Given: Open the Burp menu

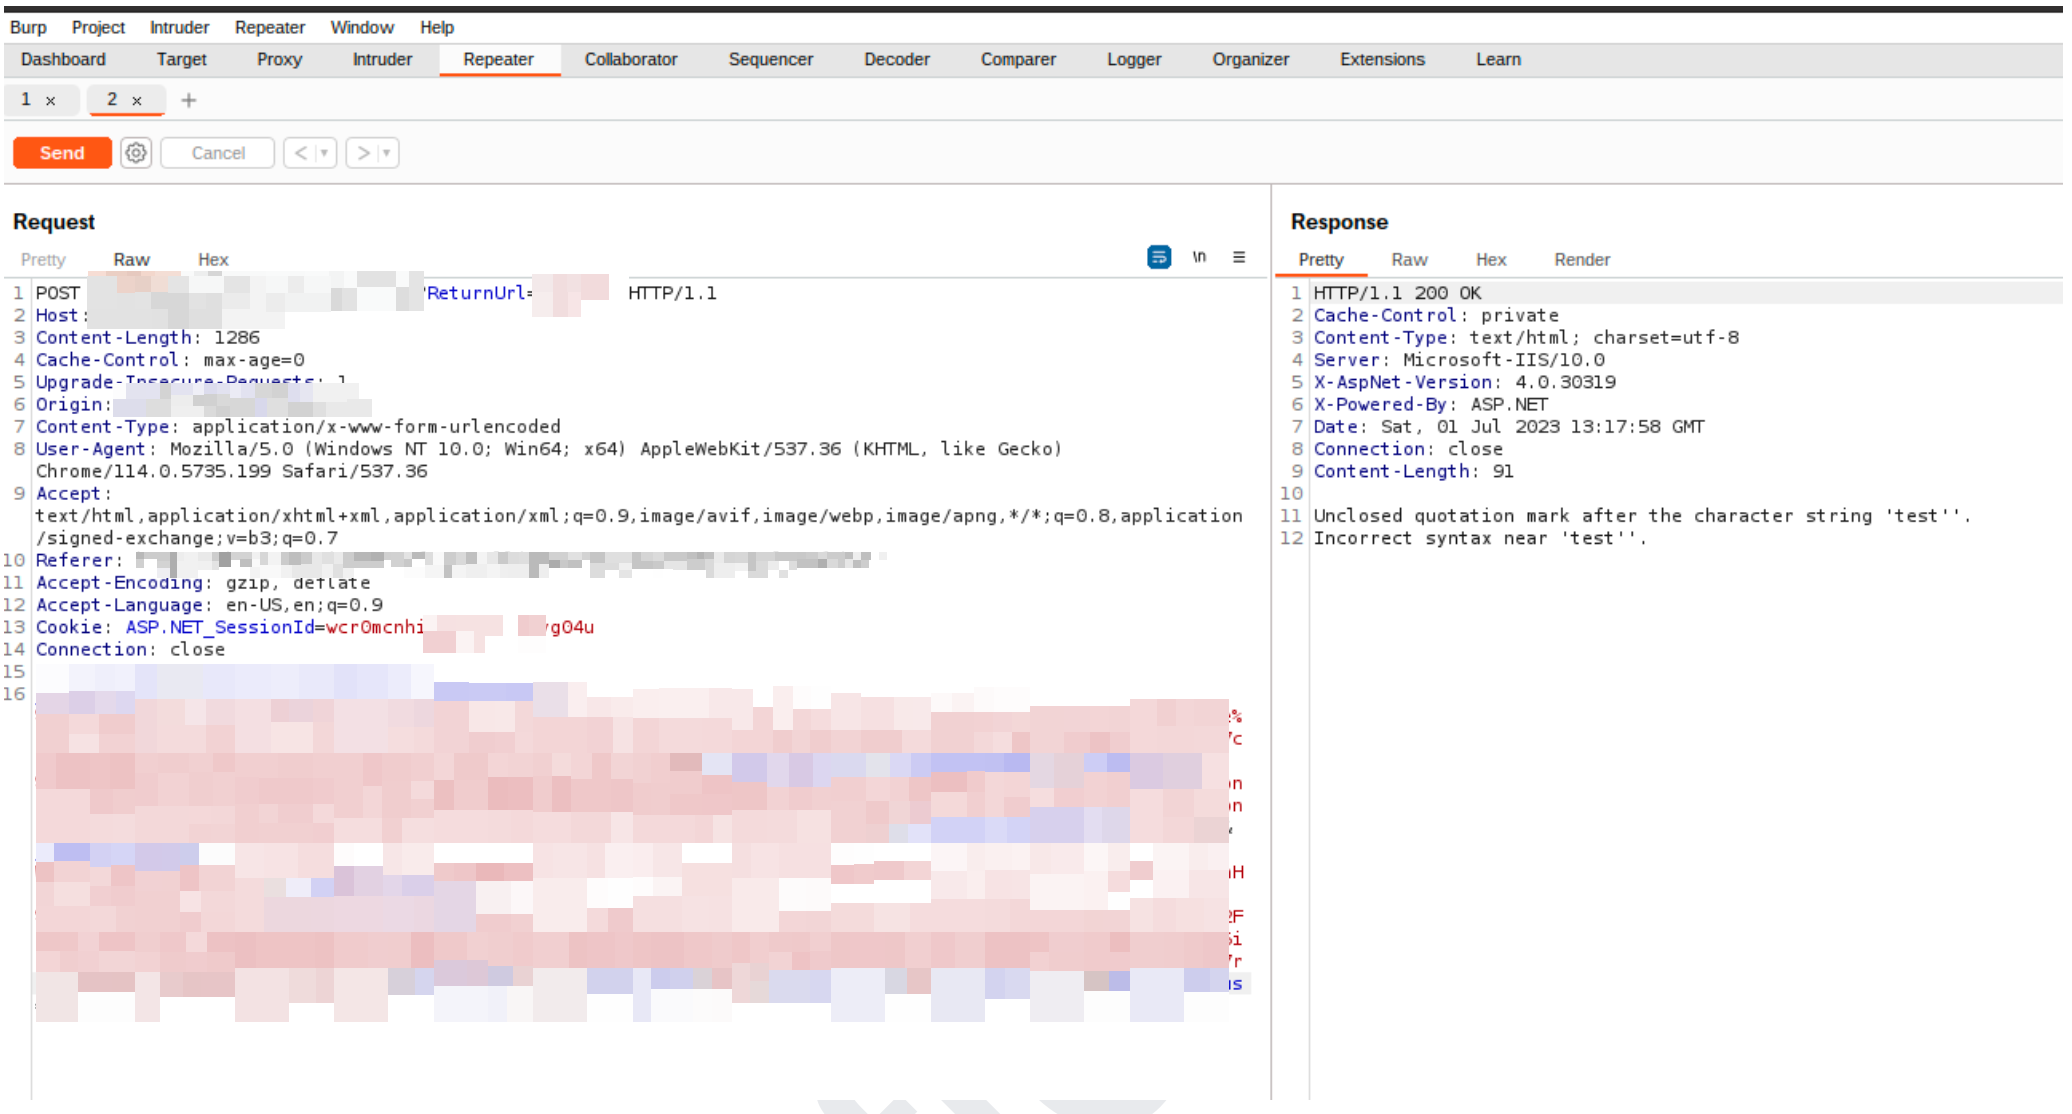Looking at the screenshot, I should [x=28, y=27].
